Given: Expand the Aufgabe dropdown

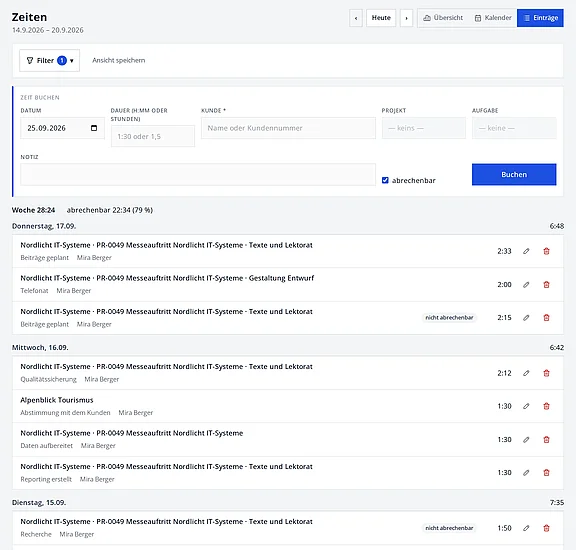Looking at the screenshot, I should coord(514,128).
